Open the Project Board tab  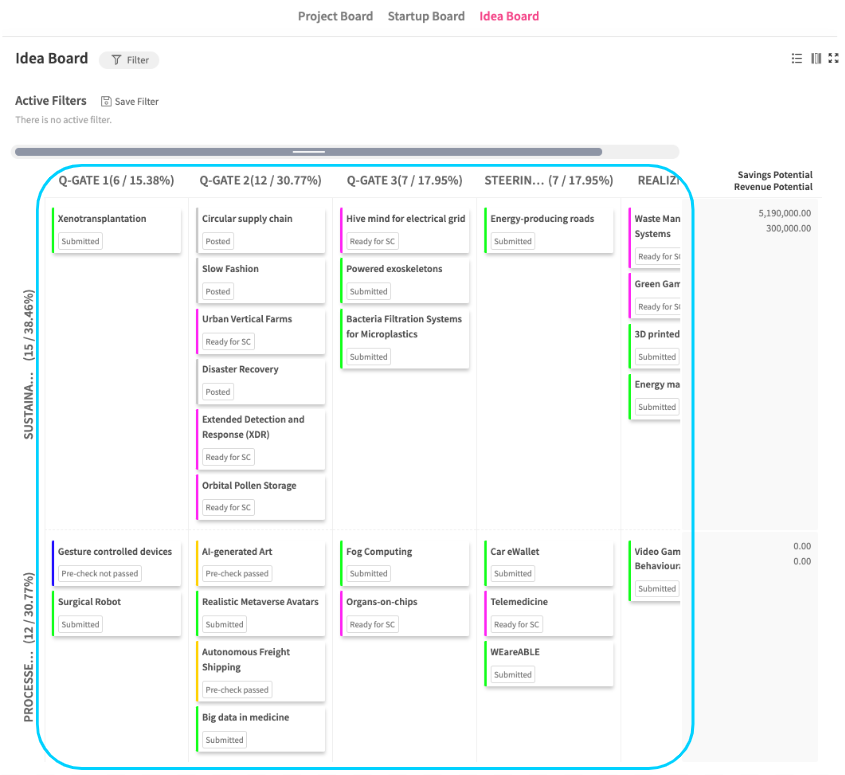tap(335, 16)
